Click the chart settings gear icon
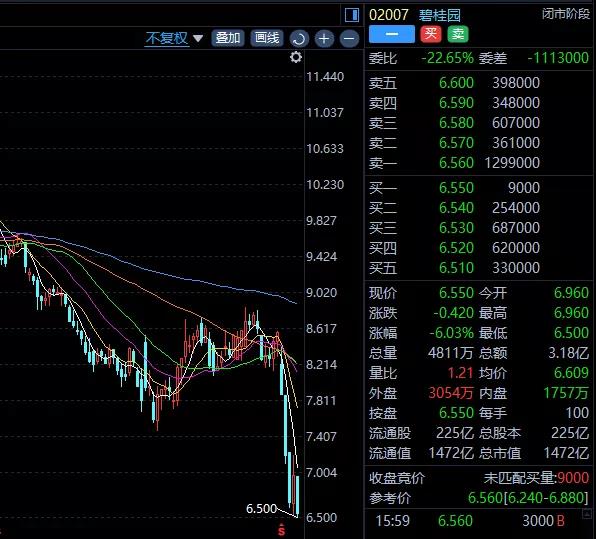 (296, 57)
